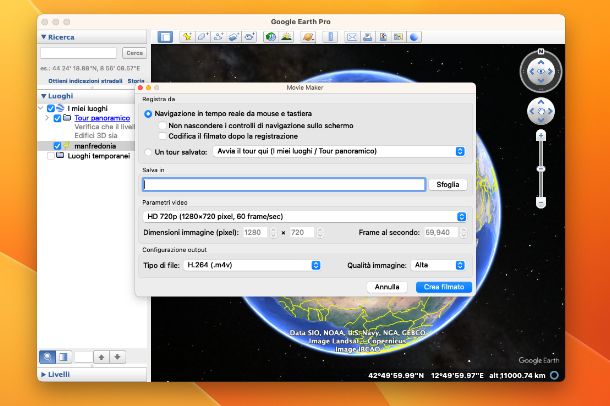Click the Sfoglia browse button
The width and height of the screenshot is (610, 406).
(x=448, y=185)
